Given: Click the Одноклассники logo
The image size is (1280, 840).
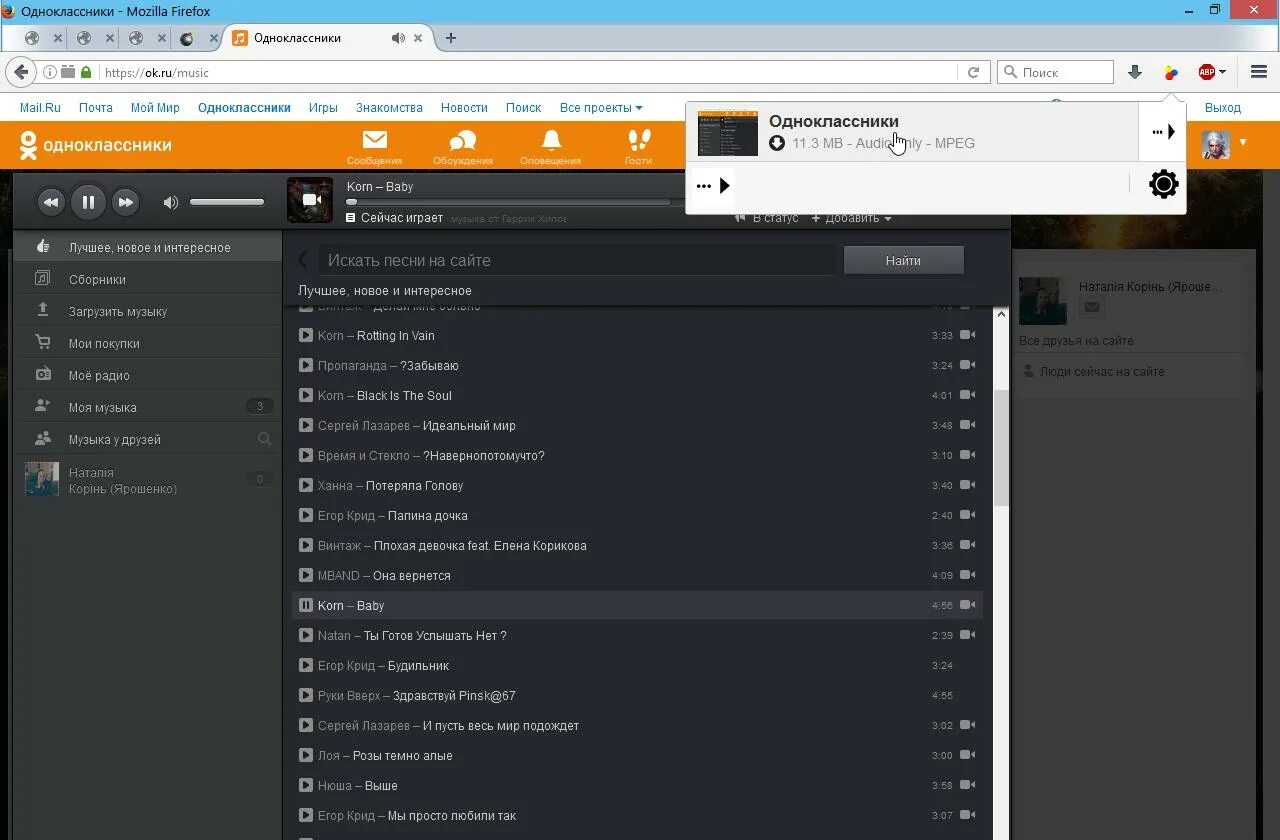Looking at the screenshot, I should (x=96, y=145).
